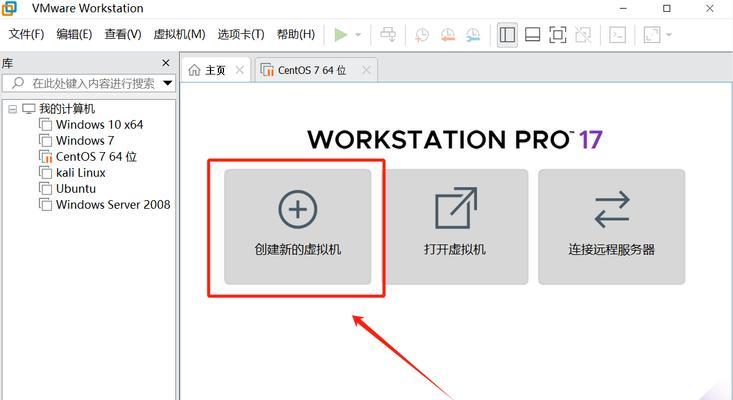This screenshot has height=400, width=733.
Task: Open the 文件(F) menu
Action: click(26, 34)
